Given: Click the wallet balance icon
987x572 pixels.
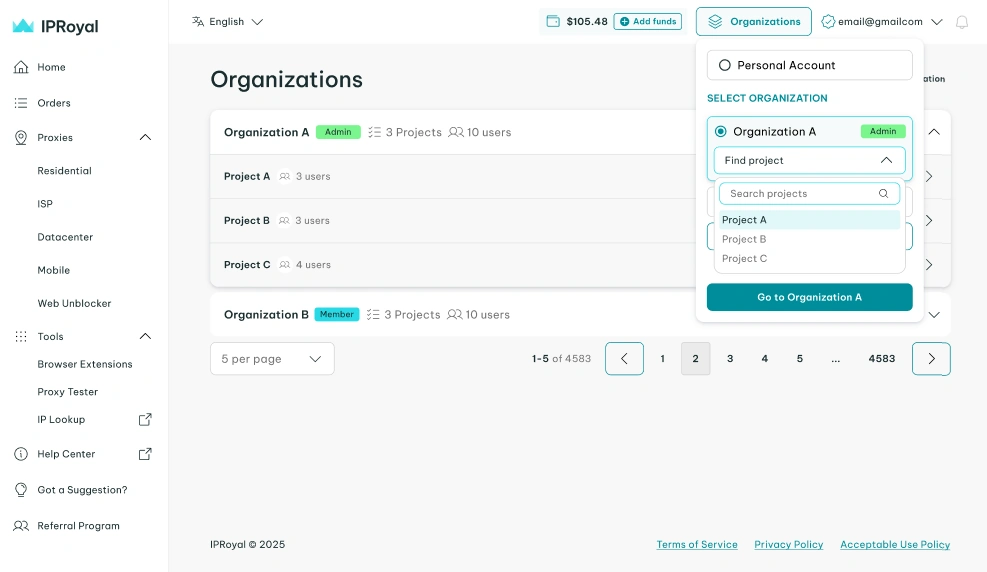Looking at the screenshot, I should coord(552,21).
